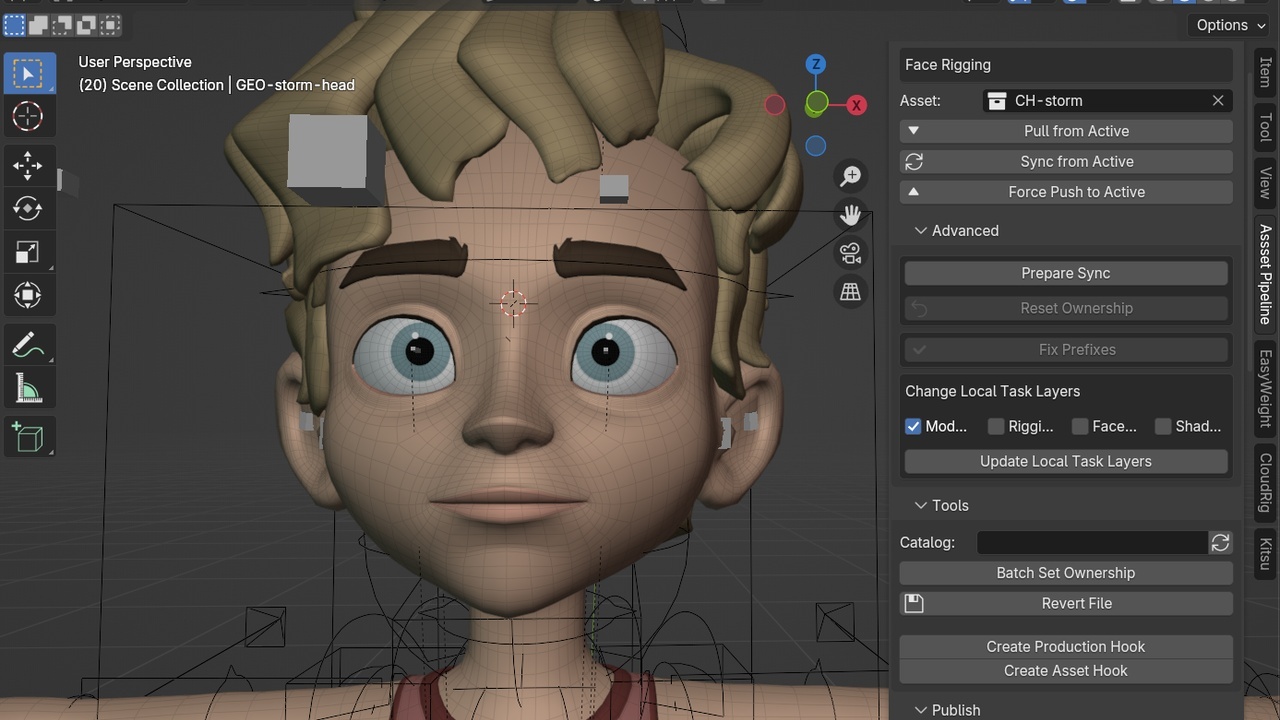Open the Kitsu sidebar tab

pyautogui.click(x=1265, y=555)
